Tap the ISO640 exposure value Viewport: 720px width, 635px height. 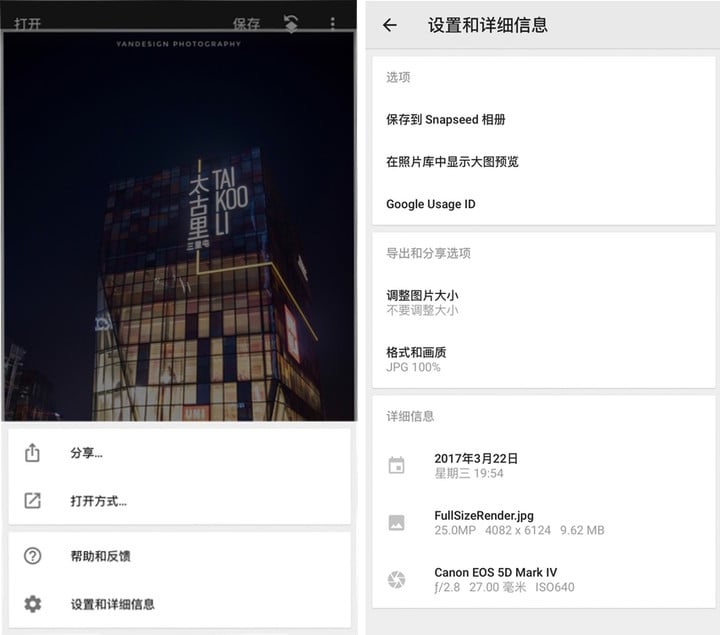(555, 587)
